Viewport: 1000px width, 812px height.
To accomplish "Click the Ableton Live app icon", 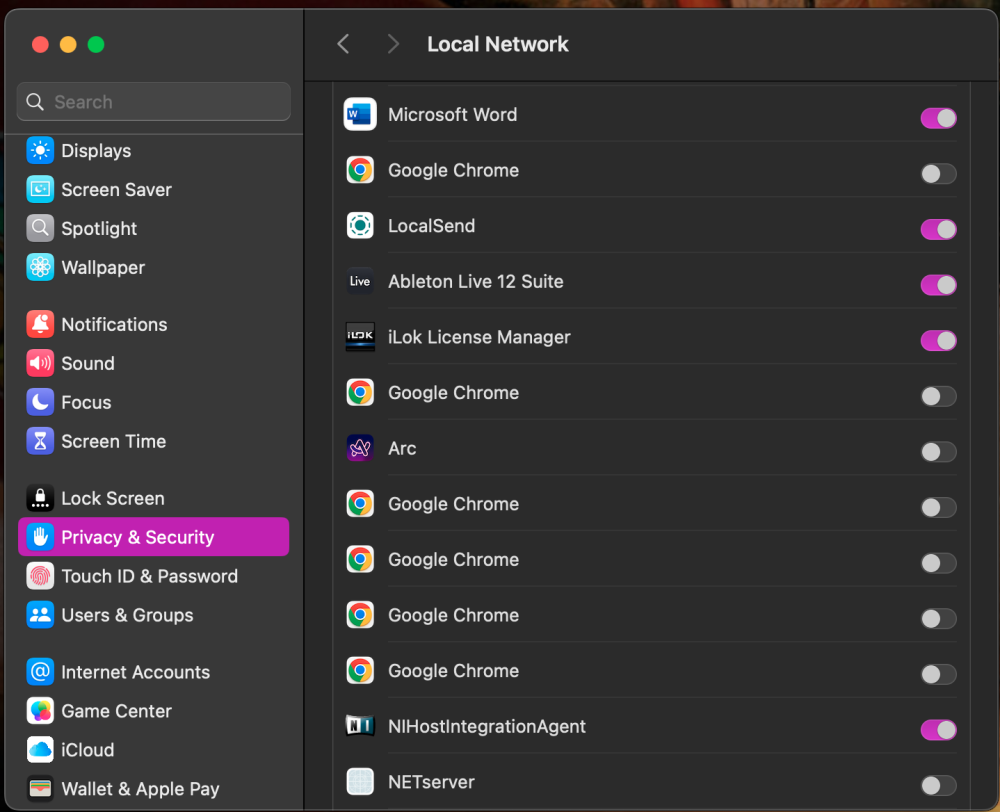I will click(x=360, y=281).
